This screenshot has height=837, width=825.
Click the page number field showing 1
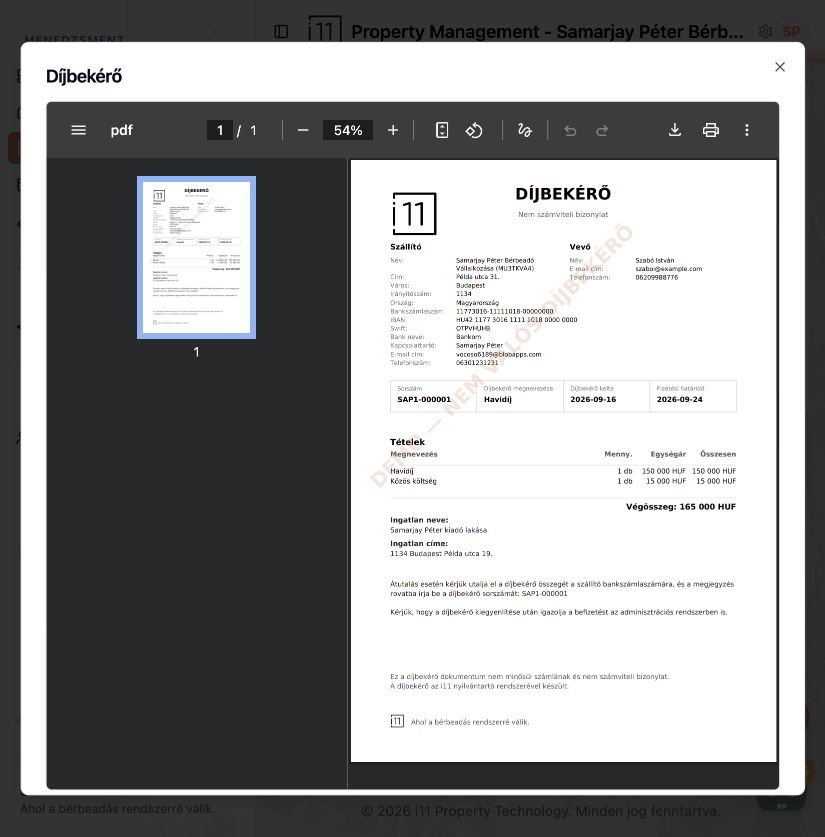220,130
